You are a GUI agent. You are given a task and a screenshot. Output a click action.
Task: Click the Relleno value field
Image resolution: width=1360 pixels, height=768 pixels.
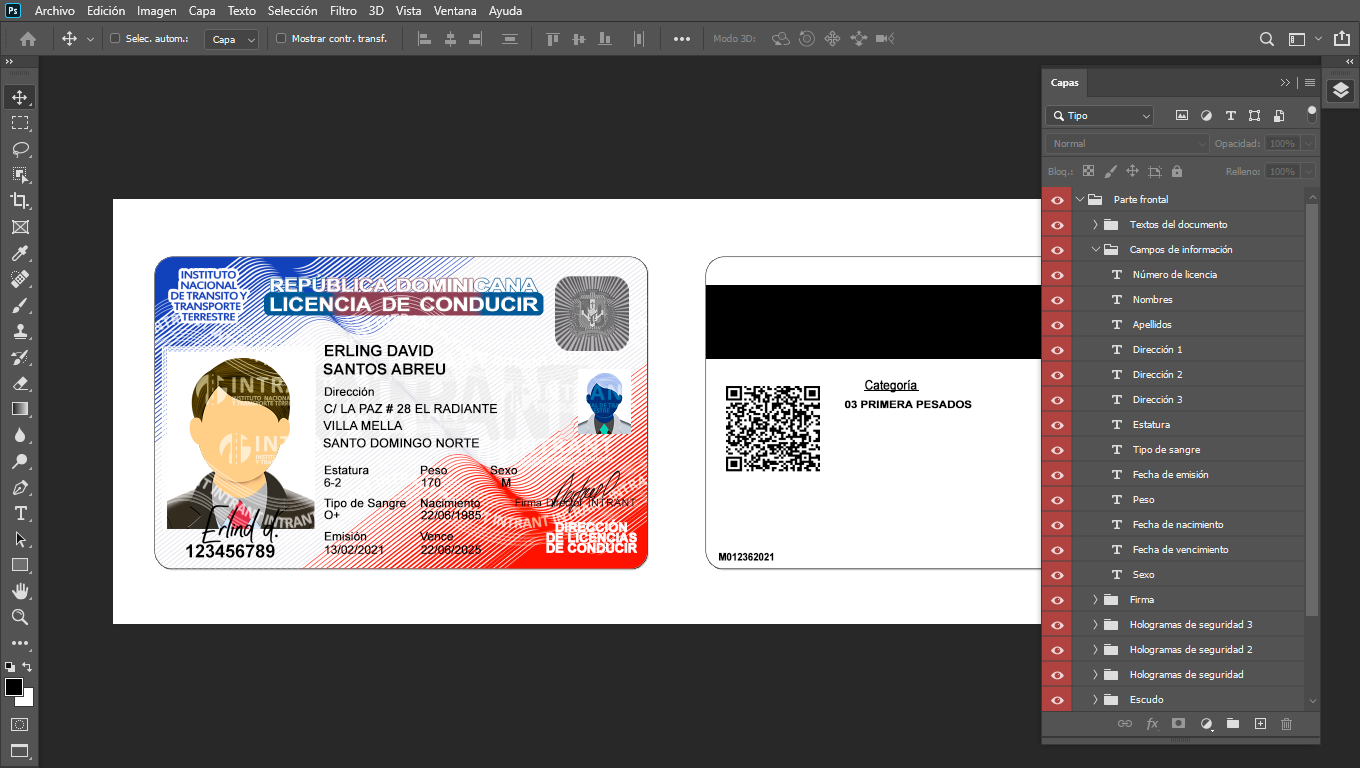pyautogui.click(x=1282, y=172)
